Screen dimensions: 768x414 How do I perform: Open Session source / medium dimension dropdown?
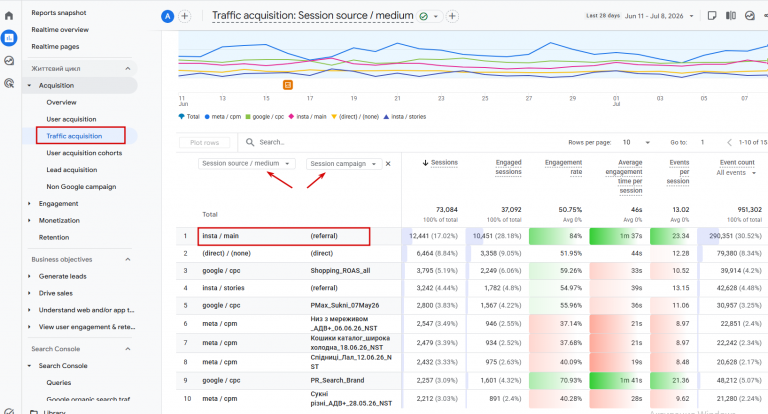click(x=246, y=163)
